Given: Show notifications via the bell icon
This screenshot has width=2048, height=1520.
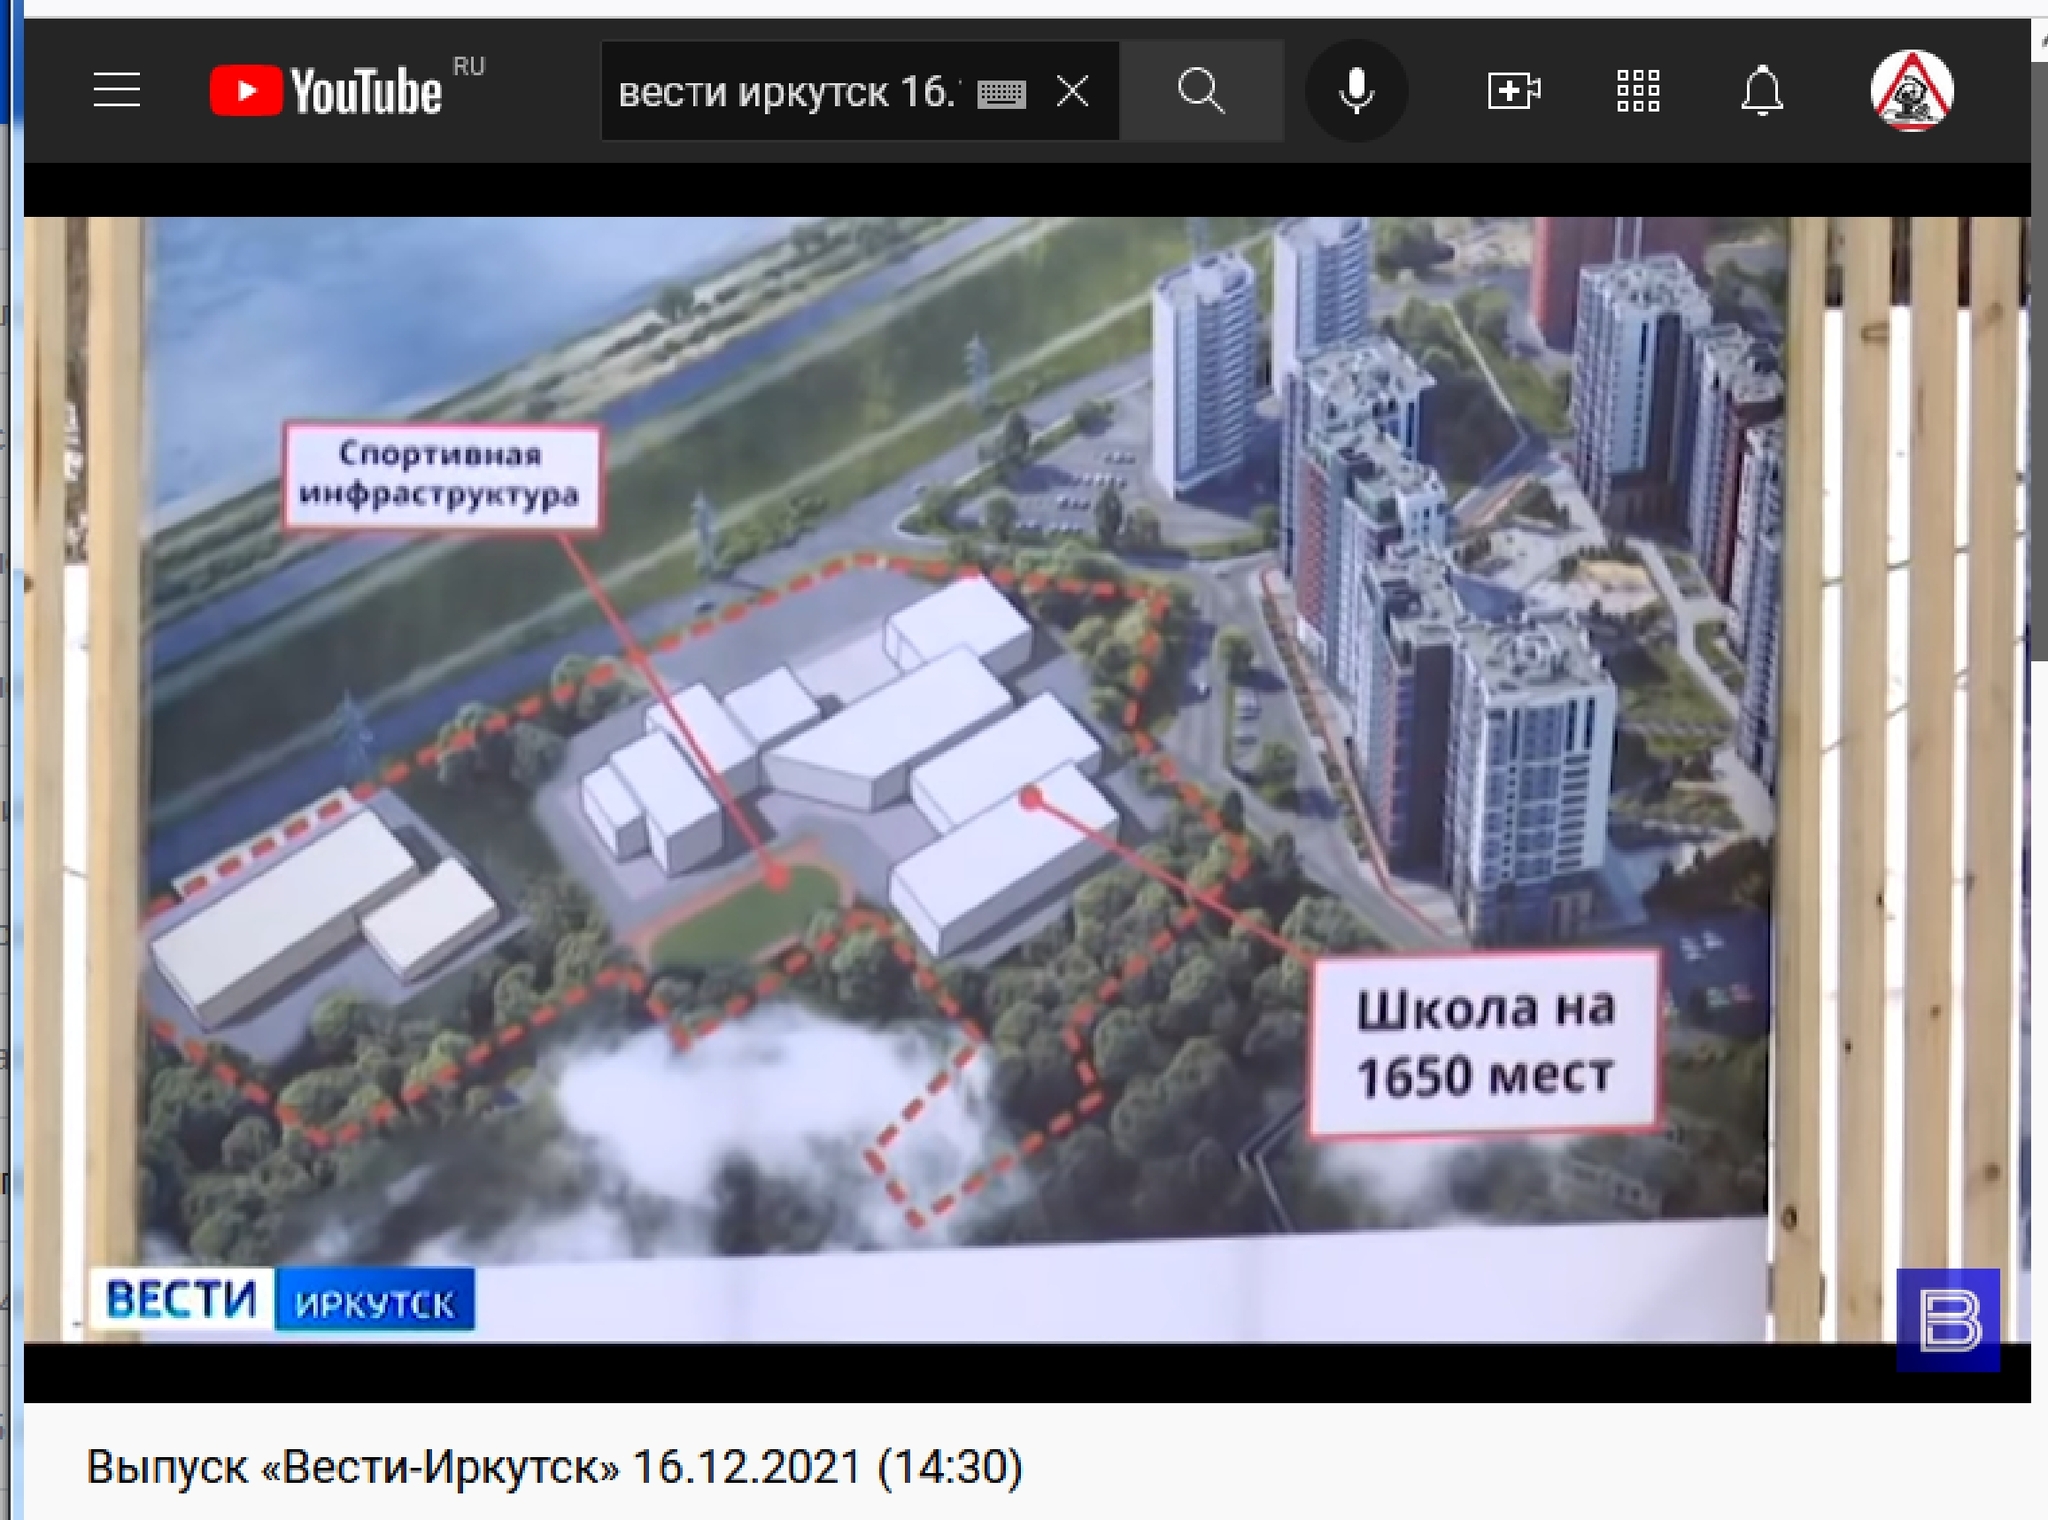Looking at the screenshot, I should pos(1762,91).
